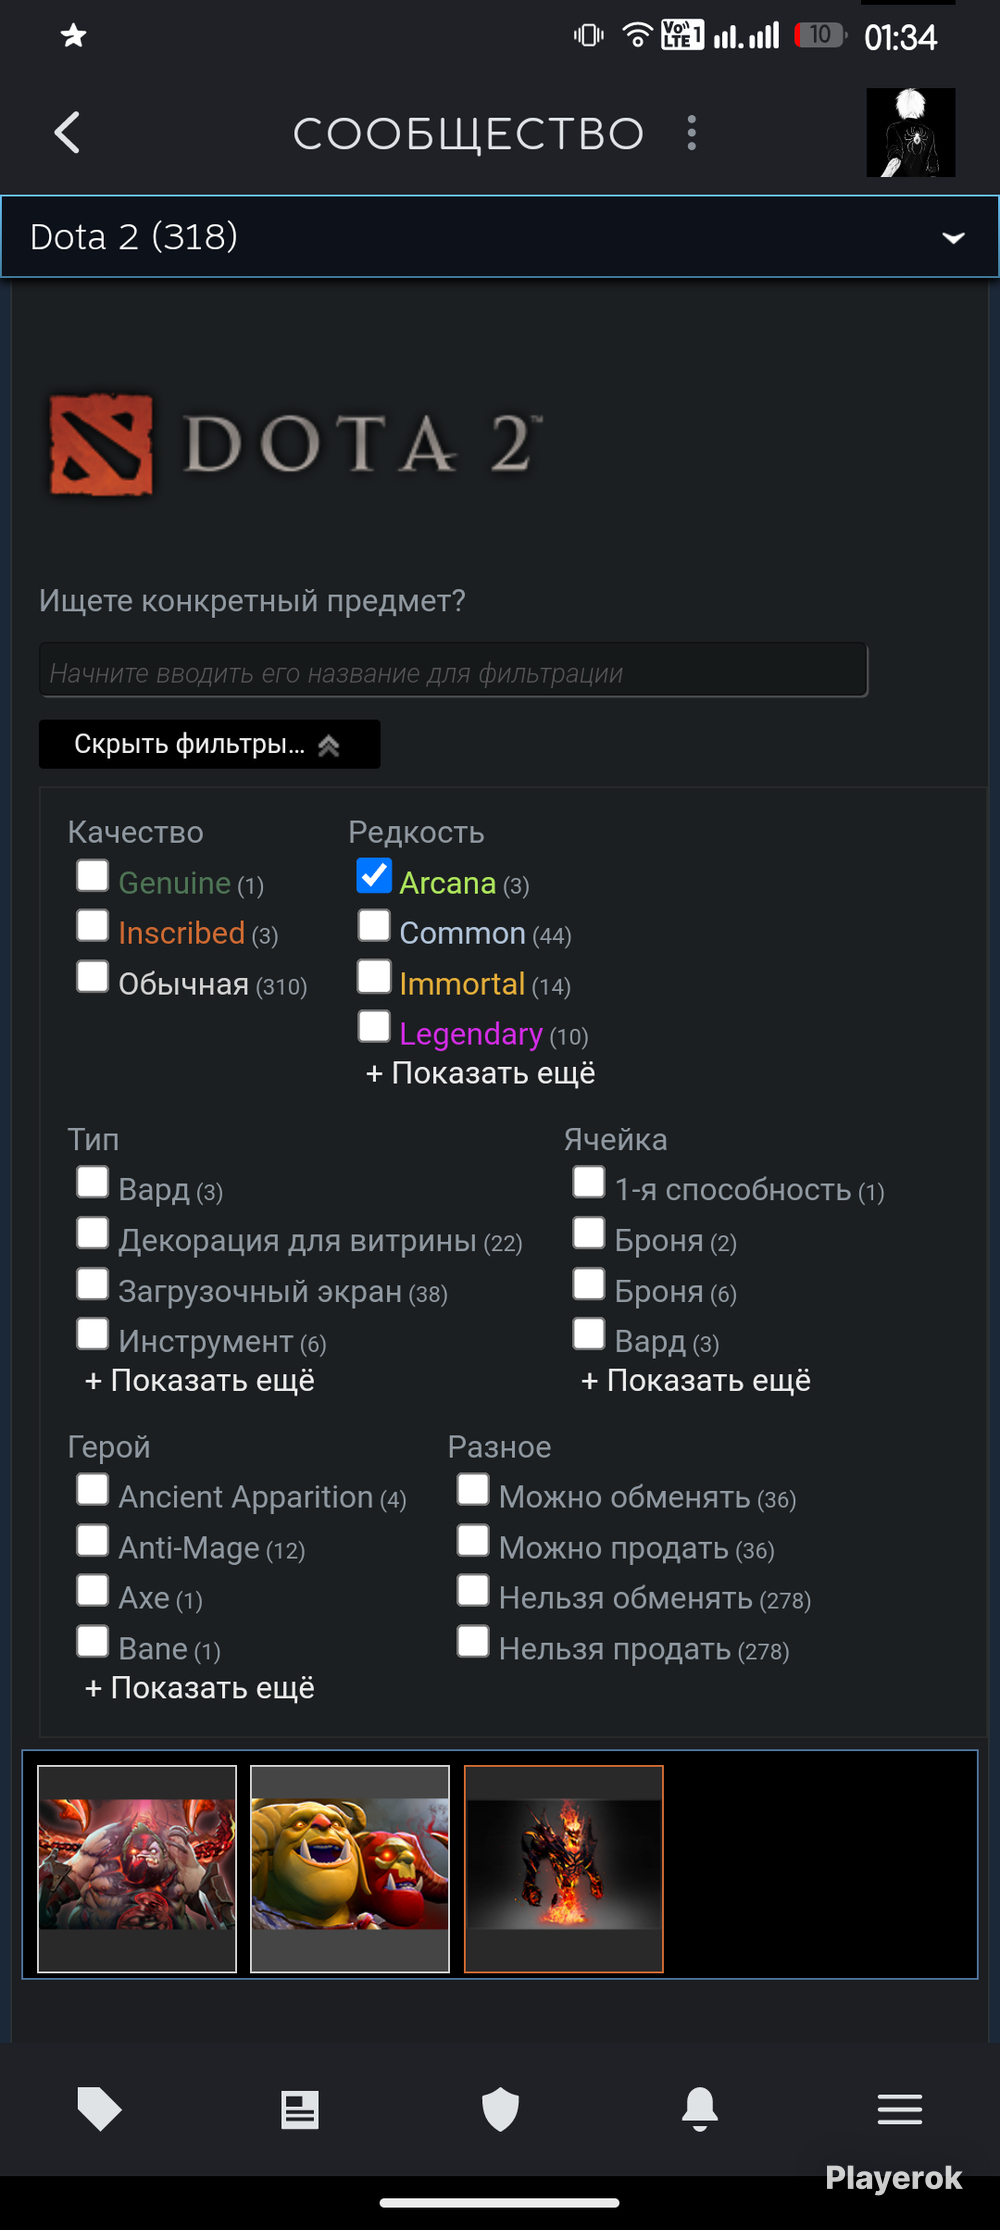Screen dimensions: 1000x2230
Task: Expand the Dota 2 (318) game dropdown
Action: (x=500, y=236)
